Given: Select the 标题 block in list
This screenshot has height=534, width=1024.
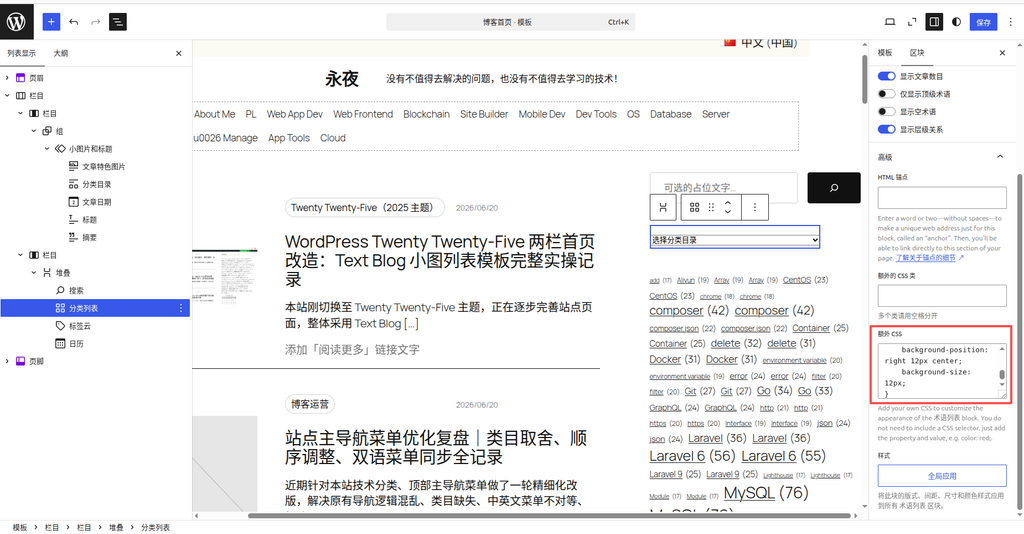Looking at the screenshot, I should tap(89, 220).
